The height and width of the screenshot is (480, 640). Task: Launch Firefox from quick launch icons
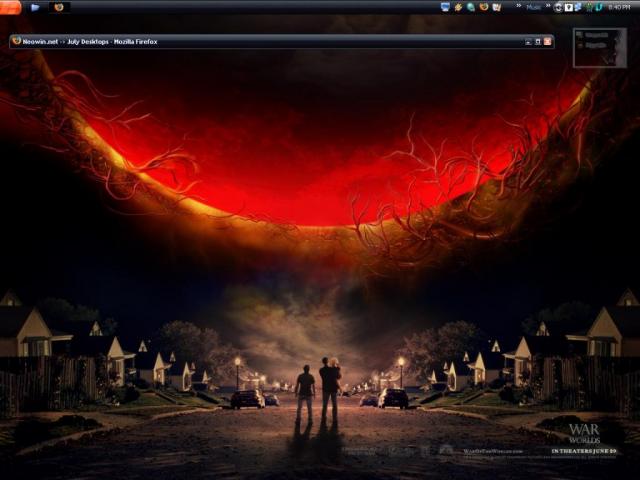point(484,7)
